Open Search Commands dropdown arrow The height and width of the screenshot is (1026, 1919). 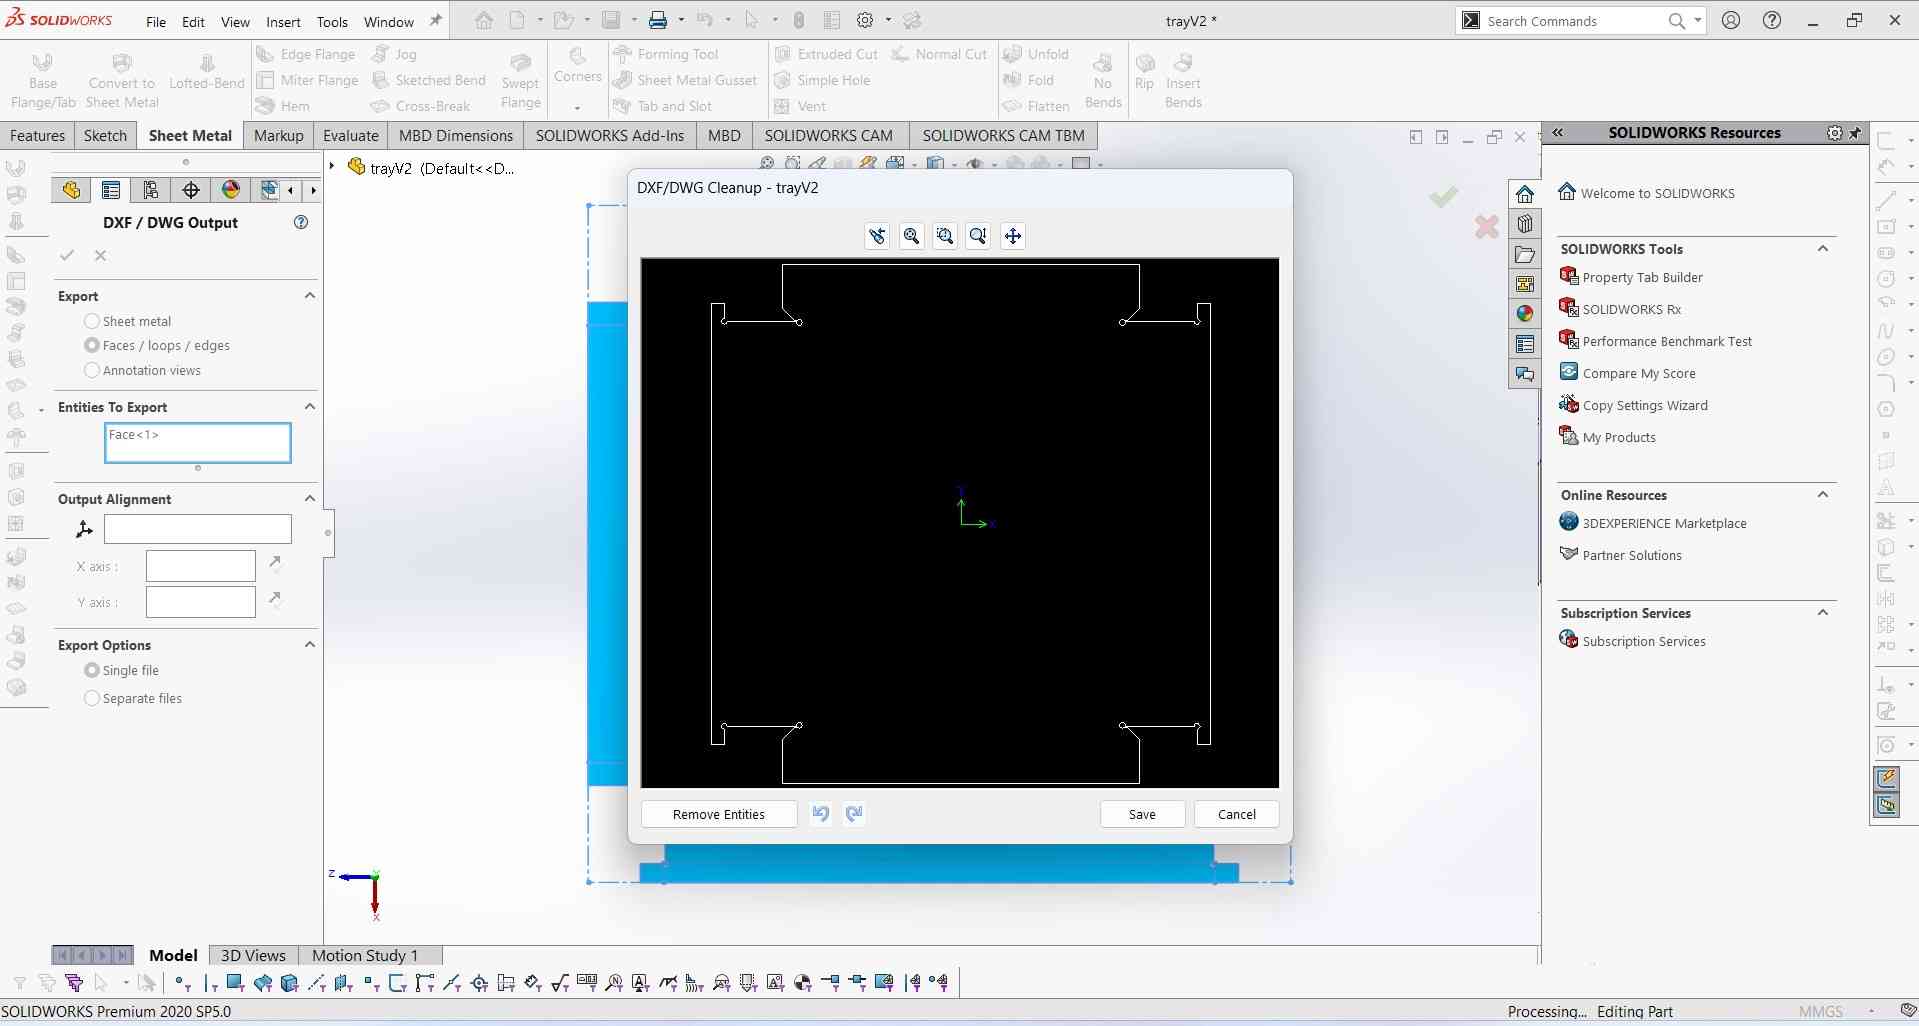pyautogui.click(x=1698, y=20)
